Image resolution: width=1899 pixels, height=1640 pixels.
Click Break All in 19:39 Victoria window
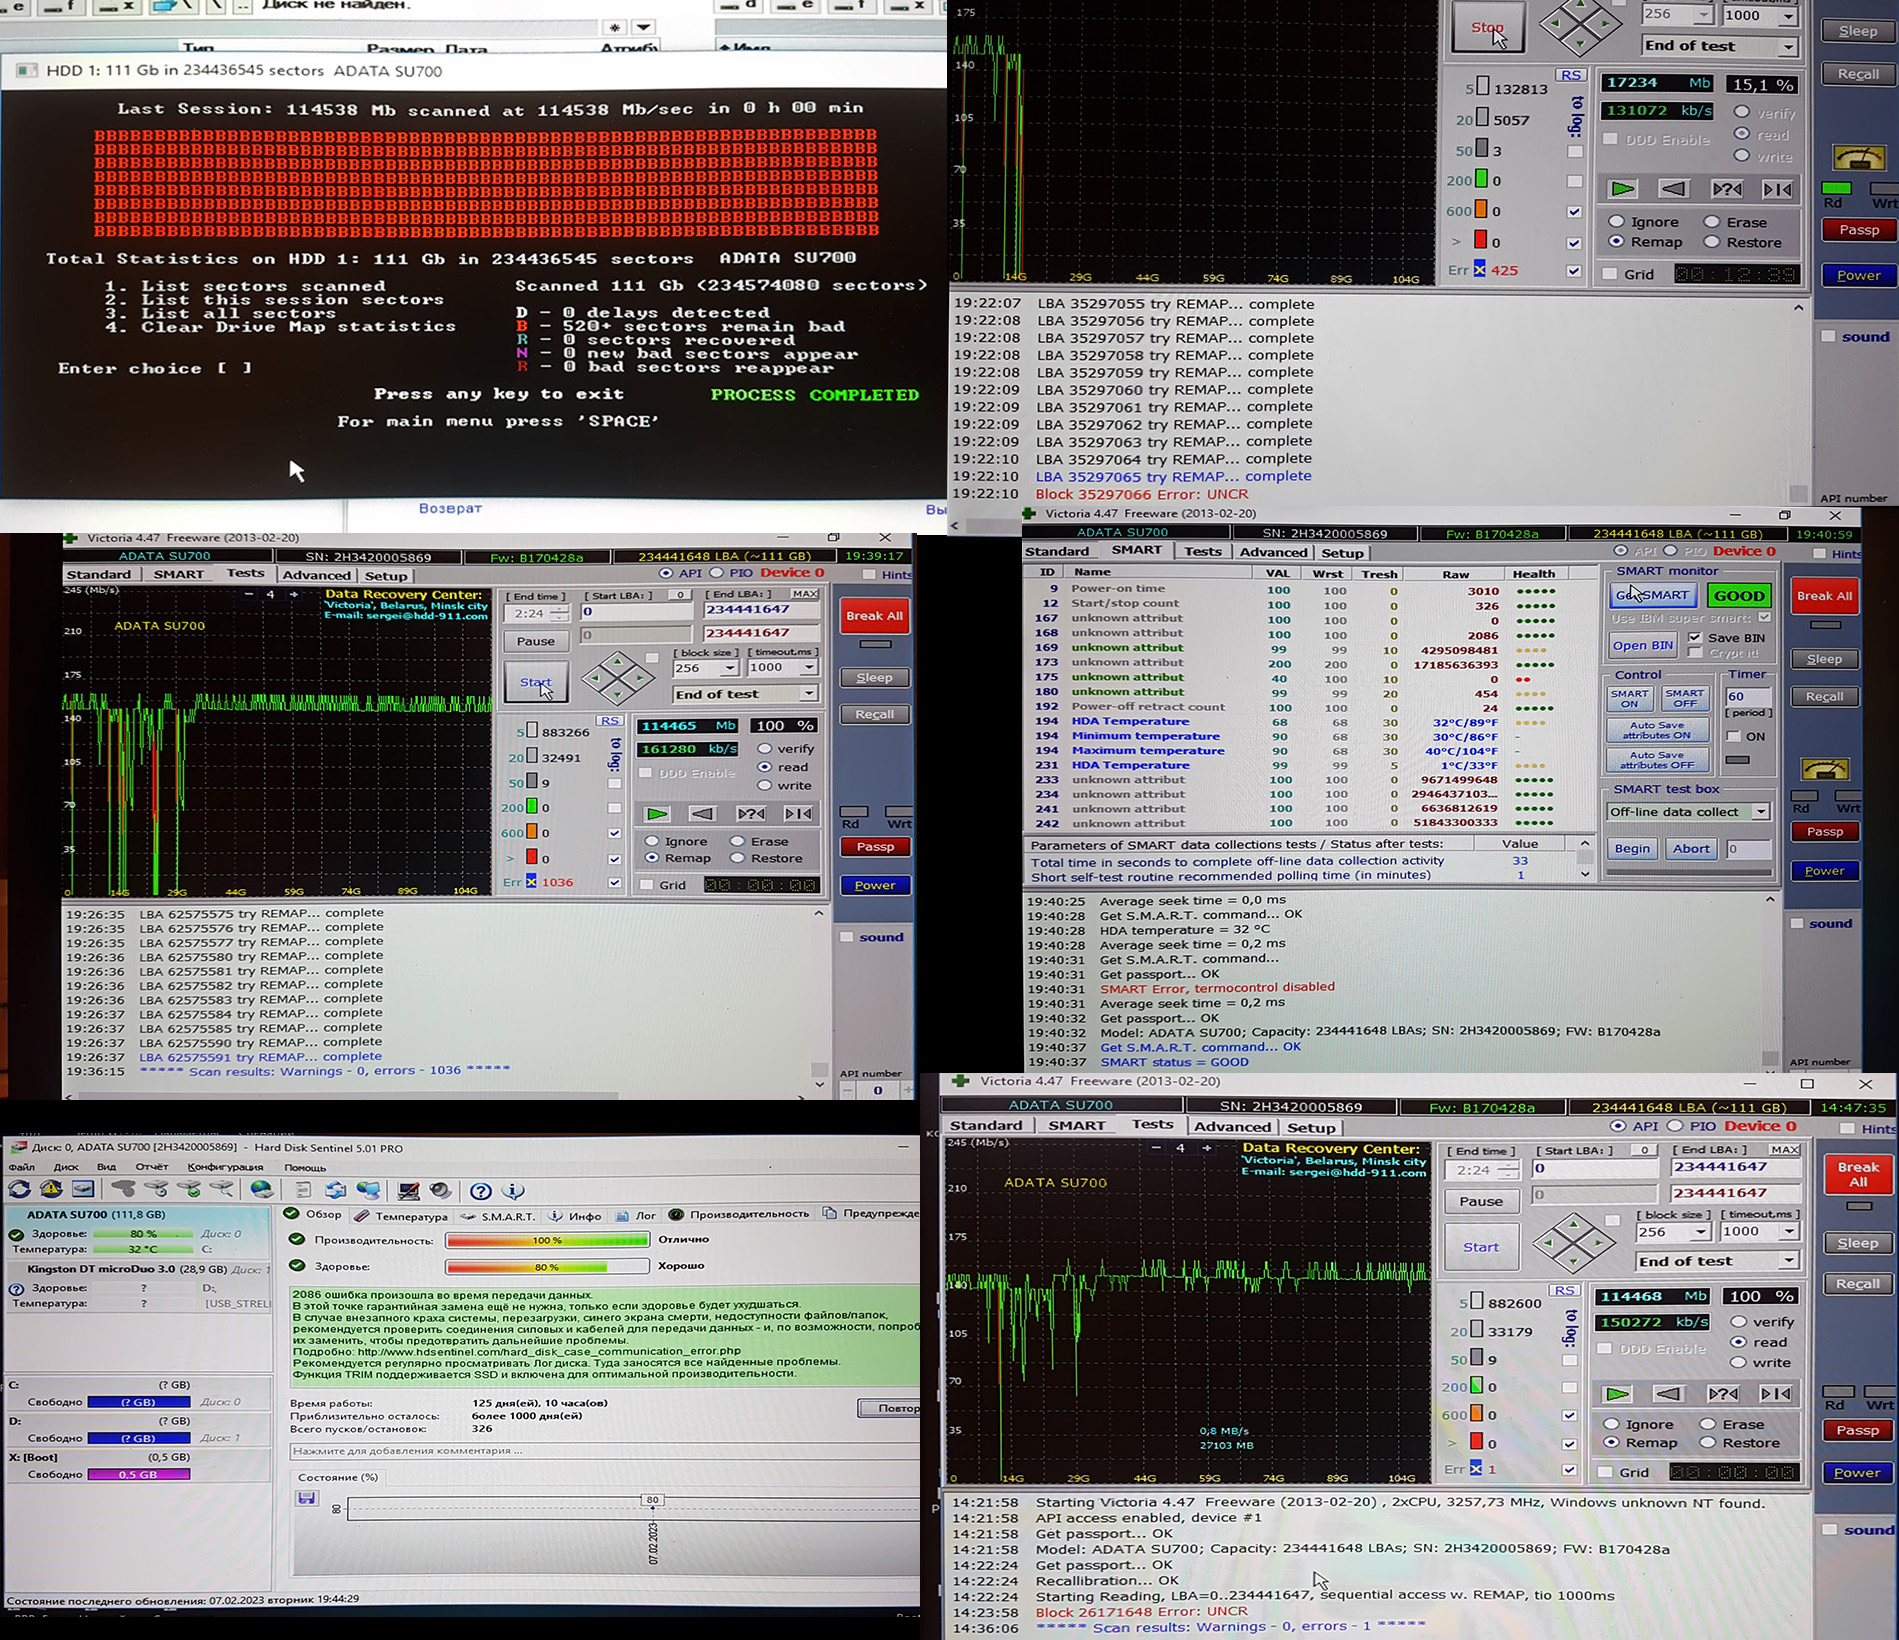pyautogui.click(x=875, y=616)
